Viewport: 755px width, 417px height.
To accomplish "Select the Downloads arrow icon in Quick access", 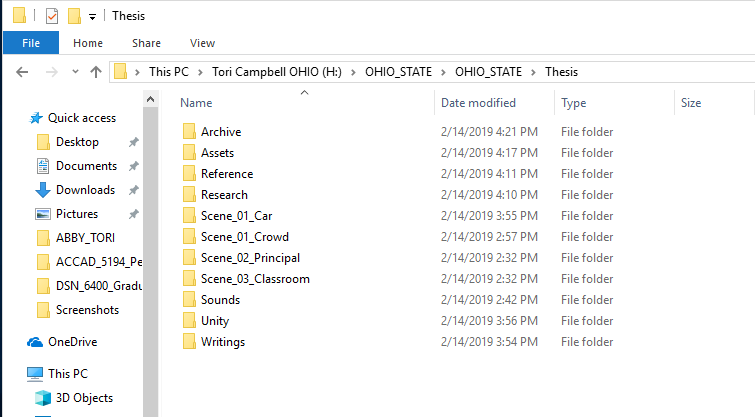I will pos(43,190).
